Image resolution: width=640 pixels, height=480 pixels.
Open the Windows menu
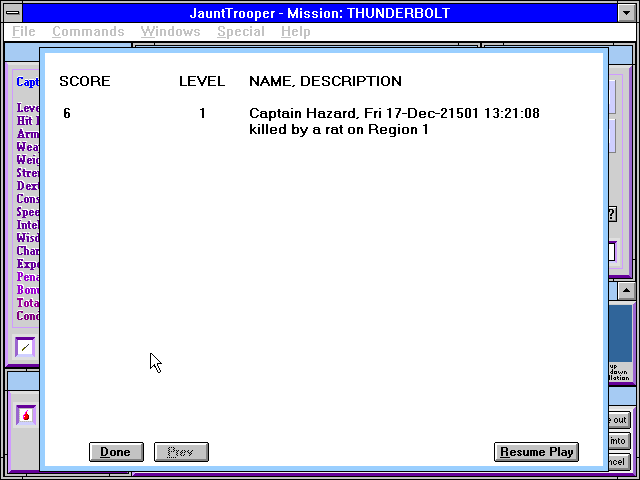(171, 31)
